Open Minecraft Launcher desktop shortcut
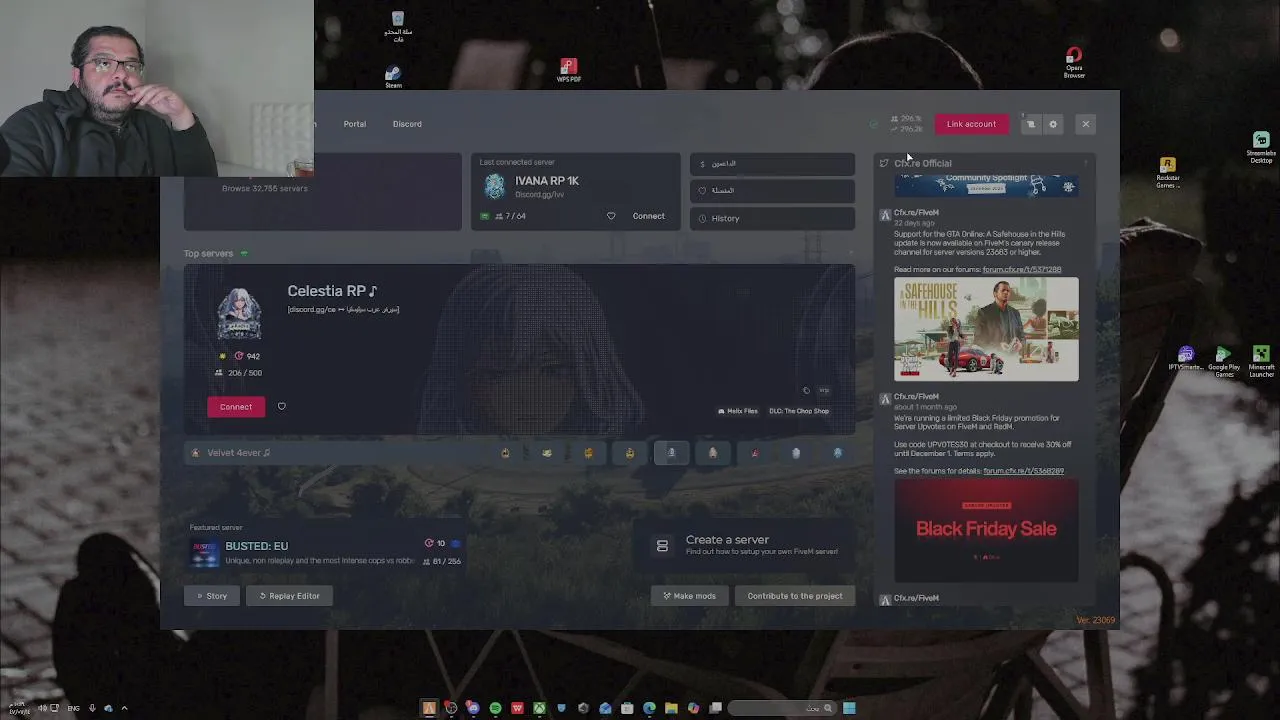1280x720 pixels. [x=1261, y=362]
